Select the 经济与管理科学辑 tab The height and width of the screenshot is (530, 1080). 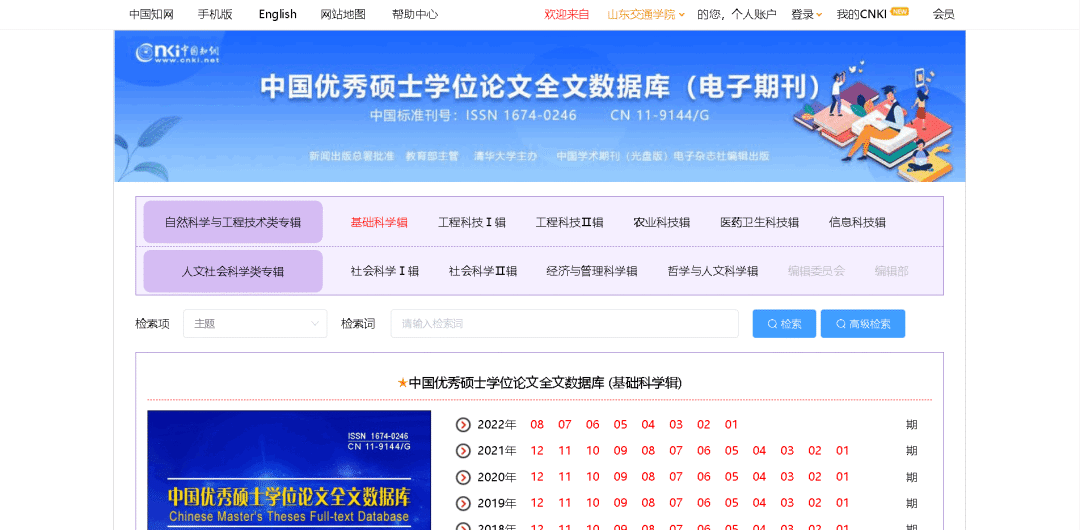[592, 271]
